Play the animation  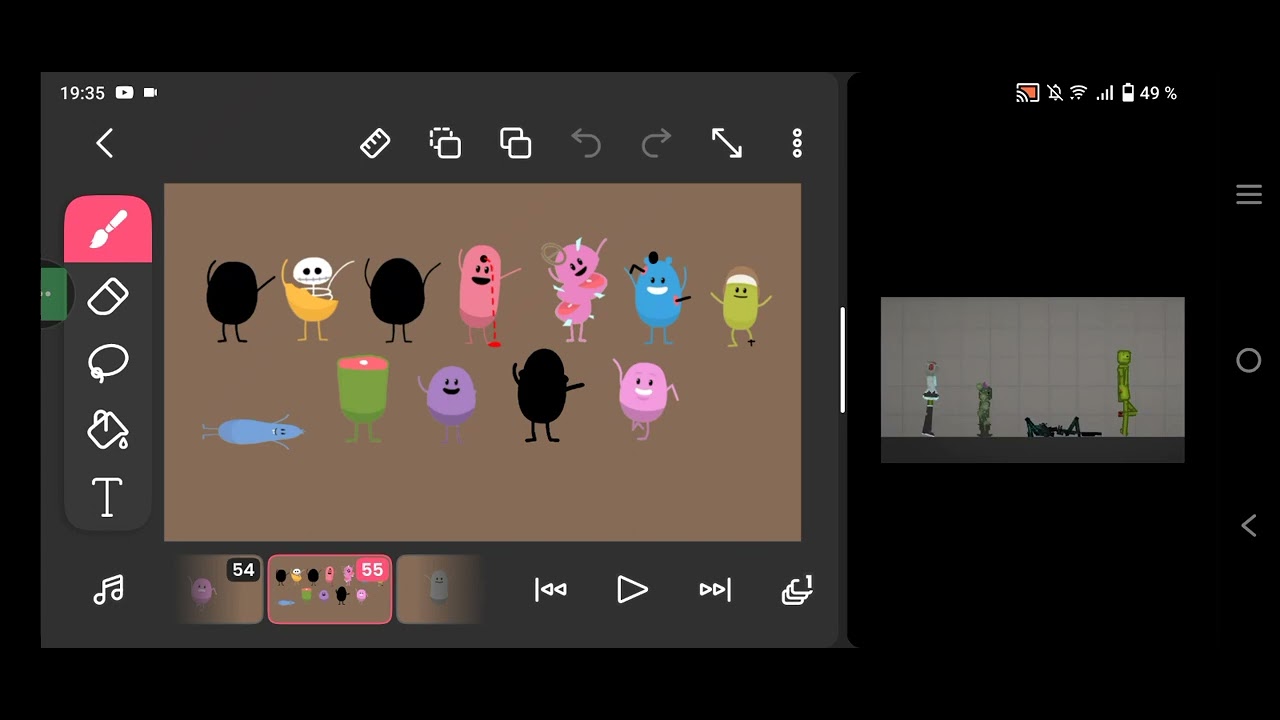(632, 590)
